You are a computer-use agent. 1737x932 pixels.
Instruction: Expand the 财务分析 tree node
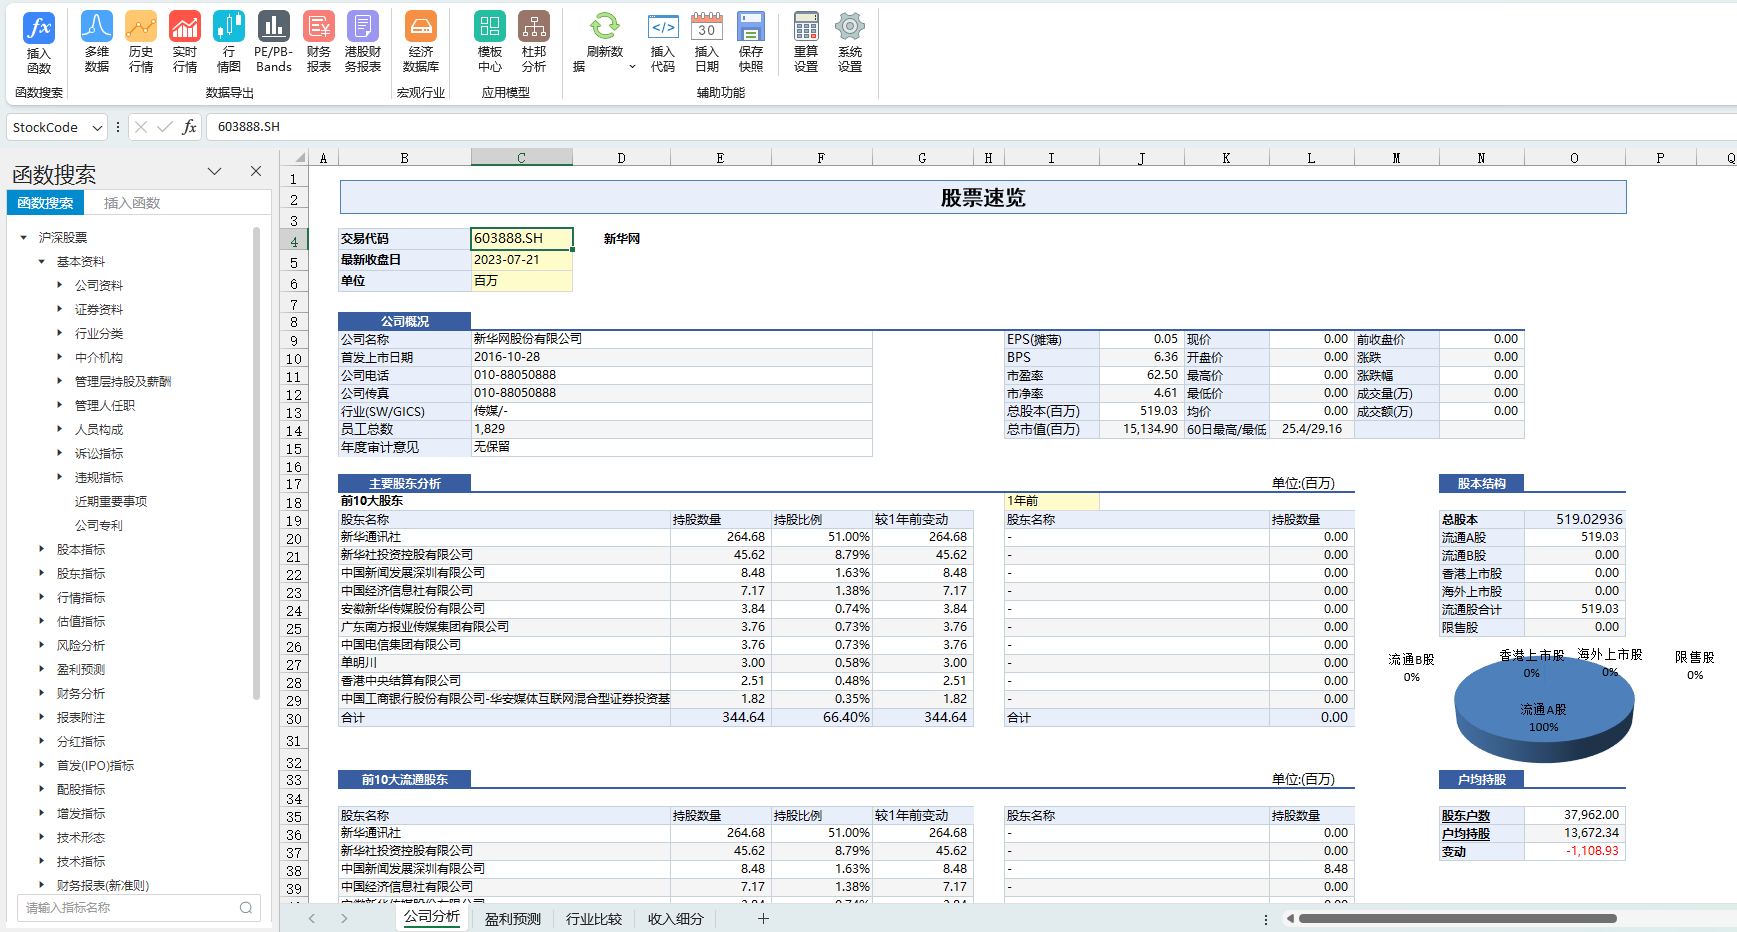pyautogui.click(x=42, y=694)
